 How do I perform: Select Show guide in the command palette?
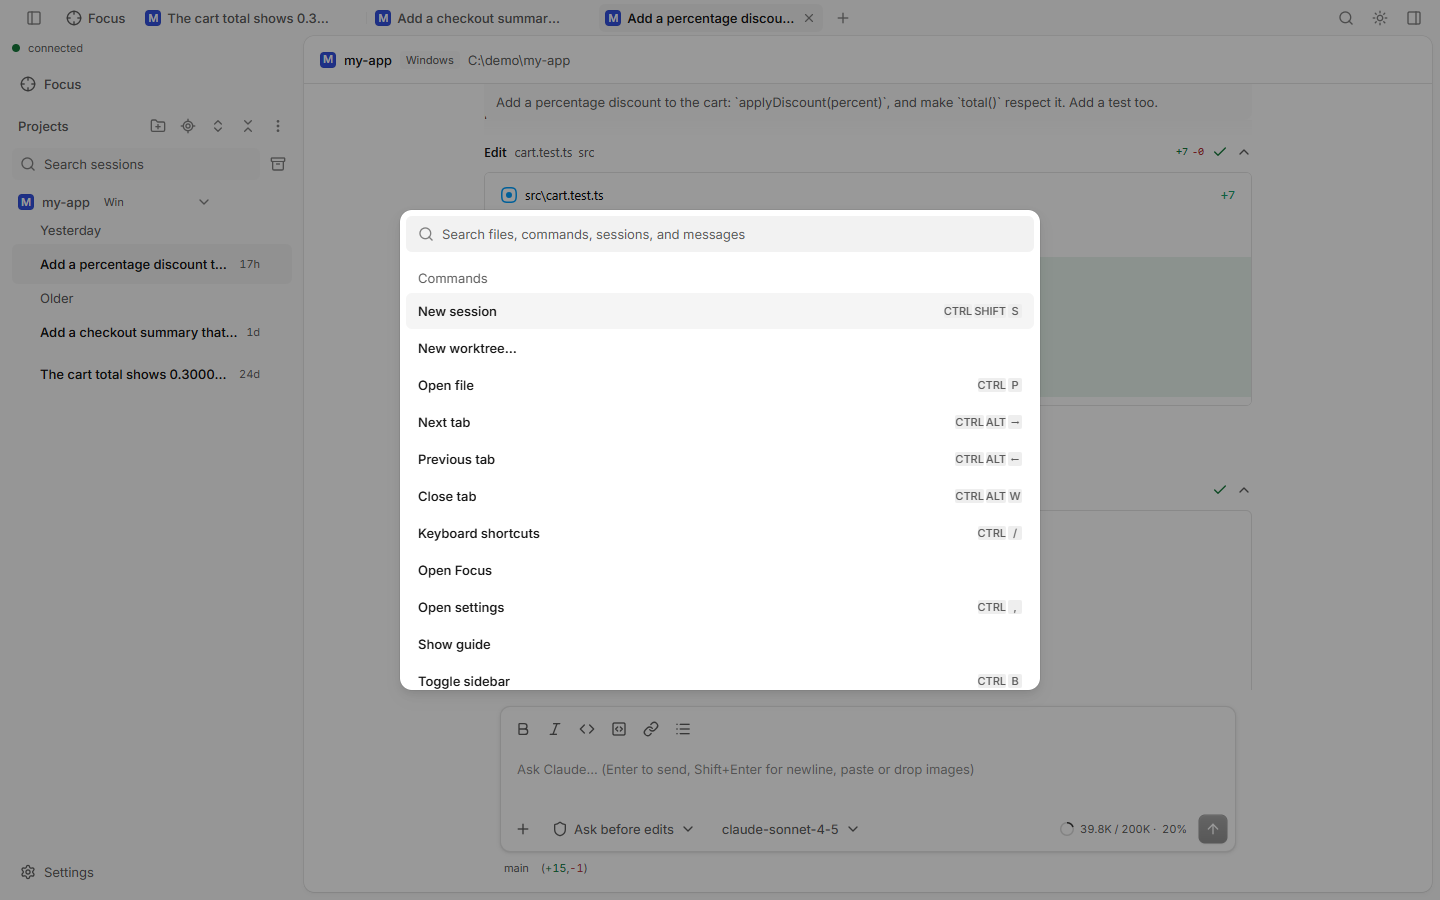(x=720, y=644)
